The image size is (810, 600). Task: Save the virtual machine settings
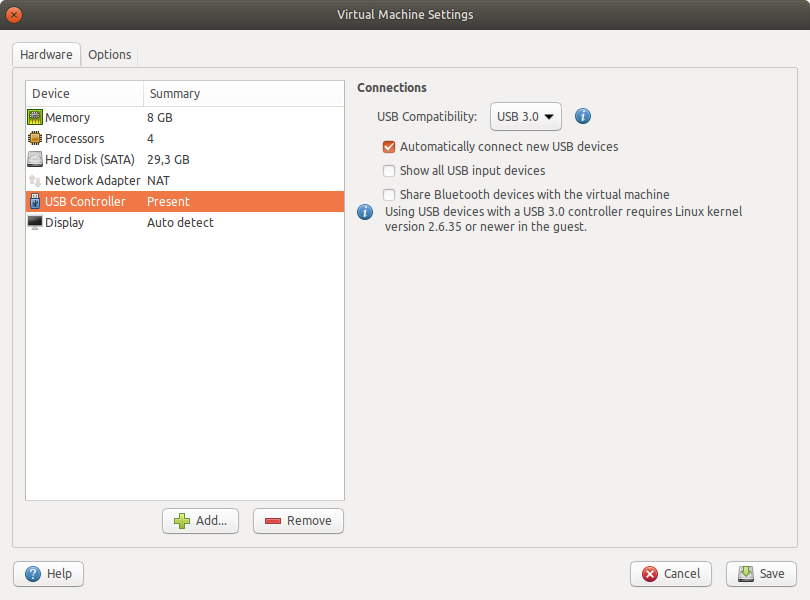tap(761, 574)
